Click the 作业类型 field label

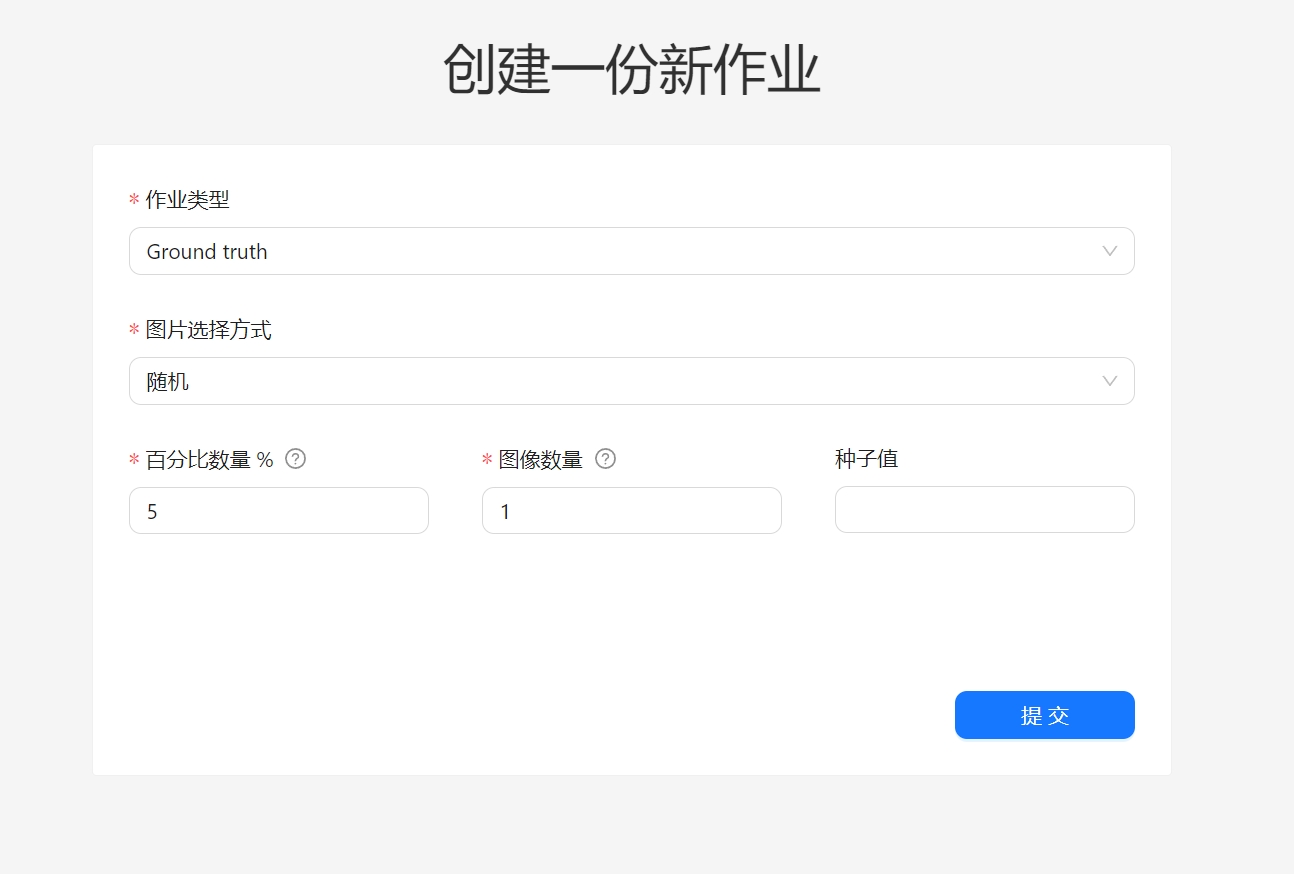187,200
